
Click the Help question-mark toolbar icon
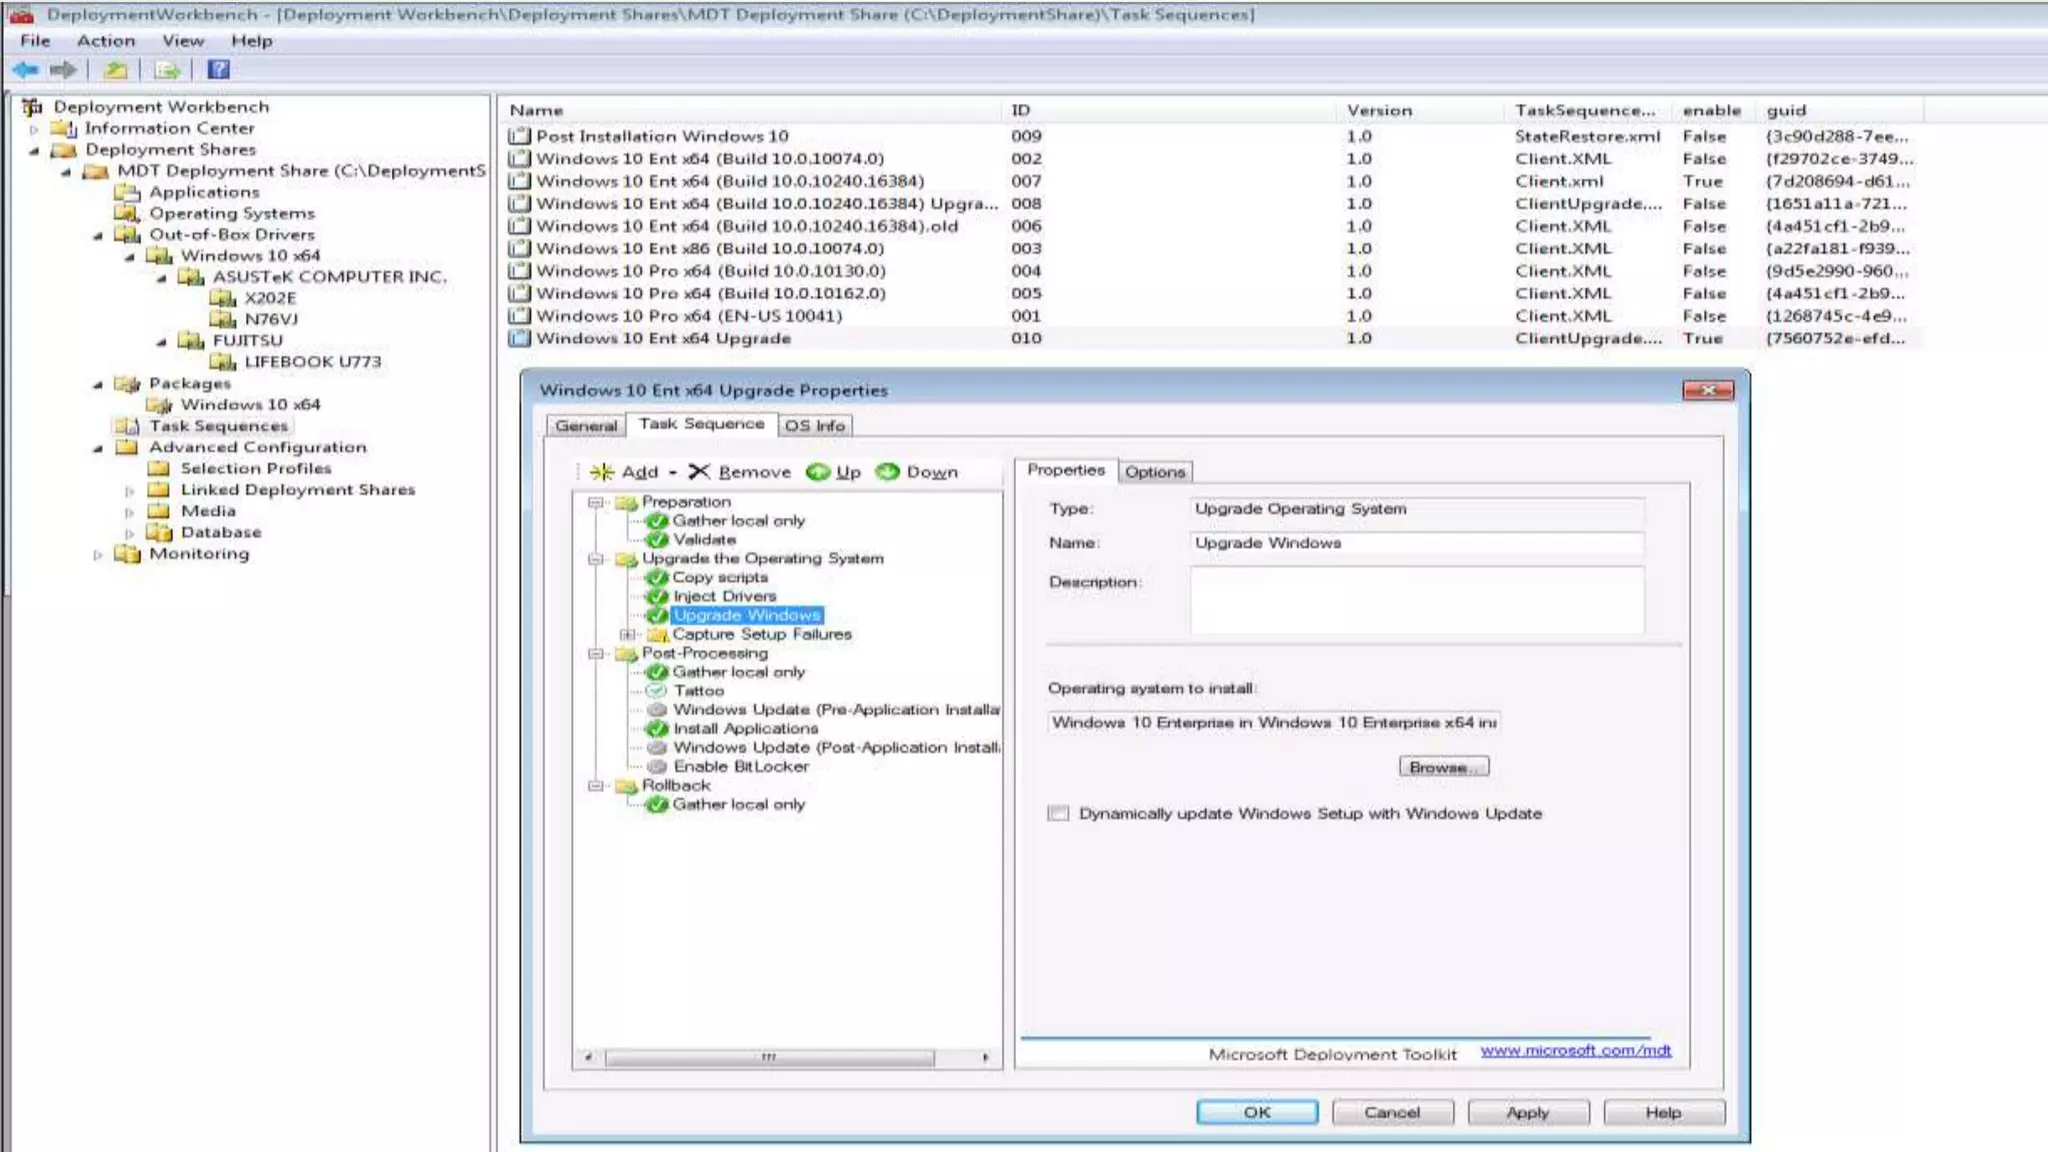[x=219, y=70]
